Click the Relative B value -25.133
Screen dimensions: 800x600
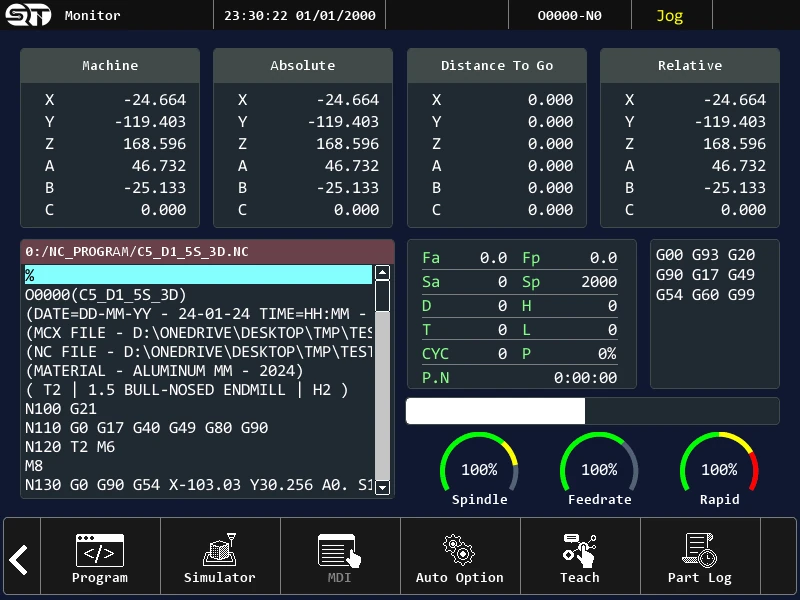(x=735, y=187)
